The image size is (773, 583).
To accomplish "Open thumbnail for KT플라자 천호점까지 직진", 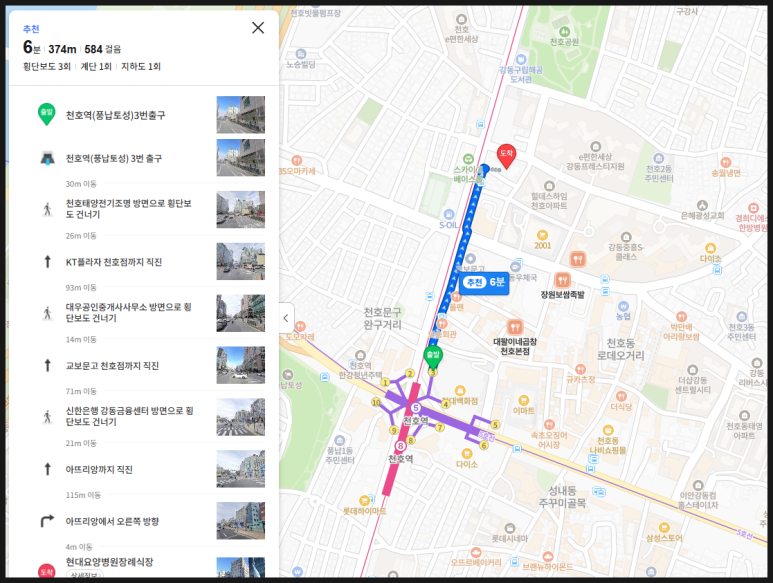I will [241, 261].
